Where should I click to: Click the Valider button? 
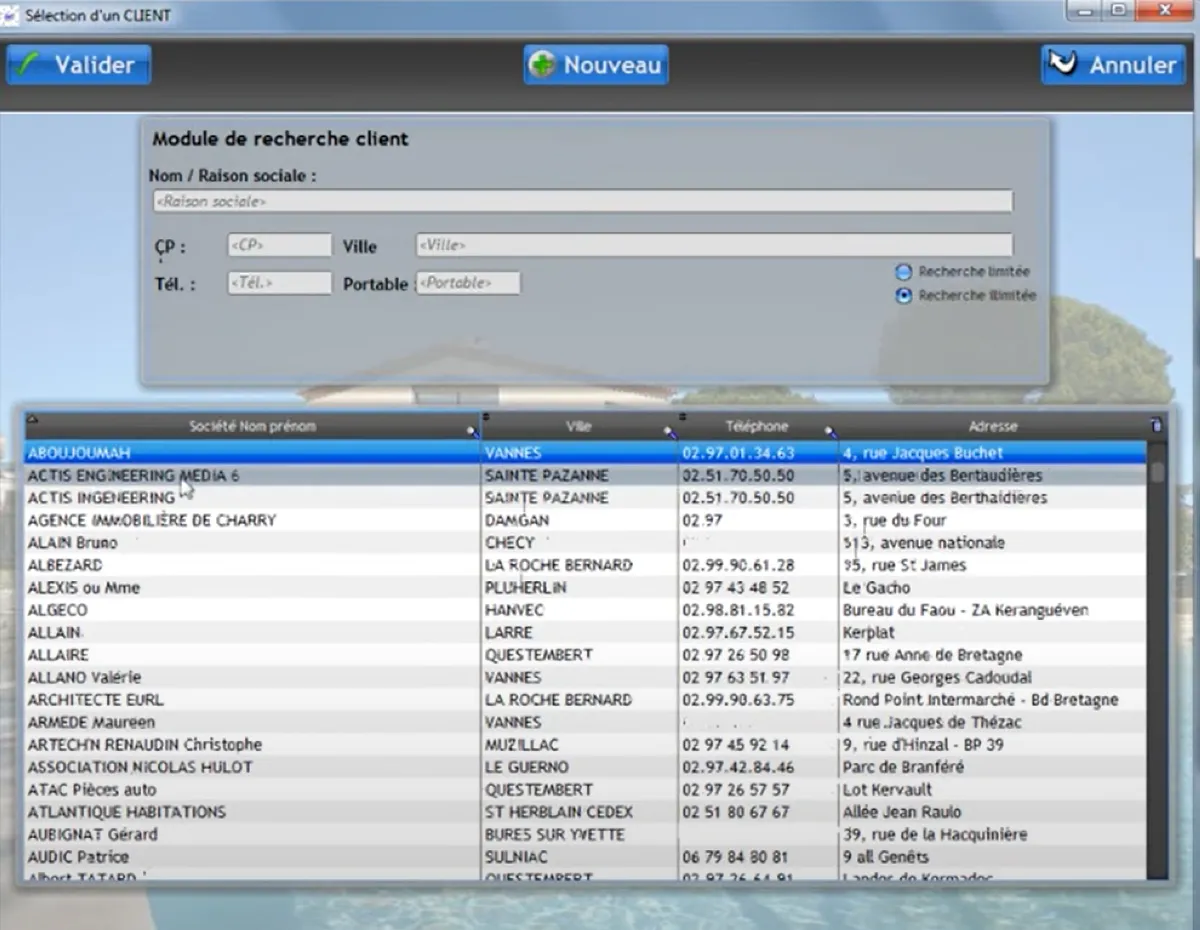pyautogui.click(x=79, y=65)
